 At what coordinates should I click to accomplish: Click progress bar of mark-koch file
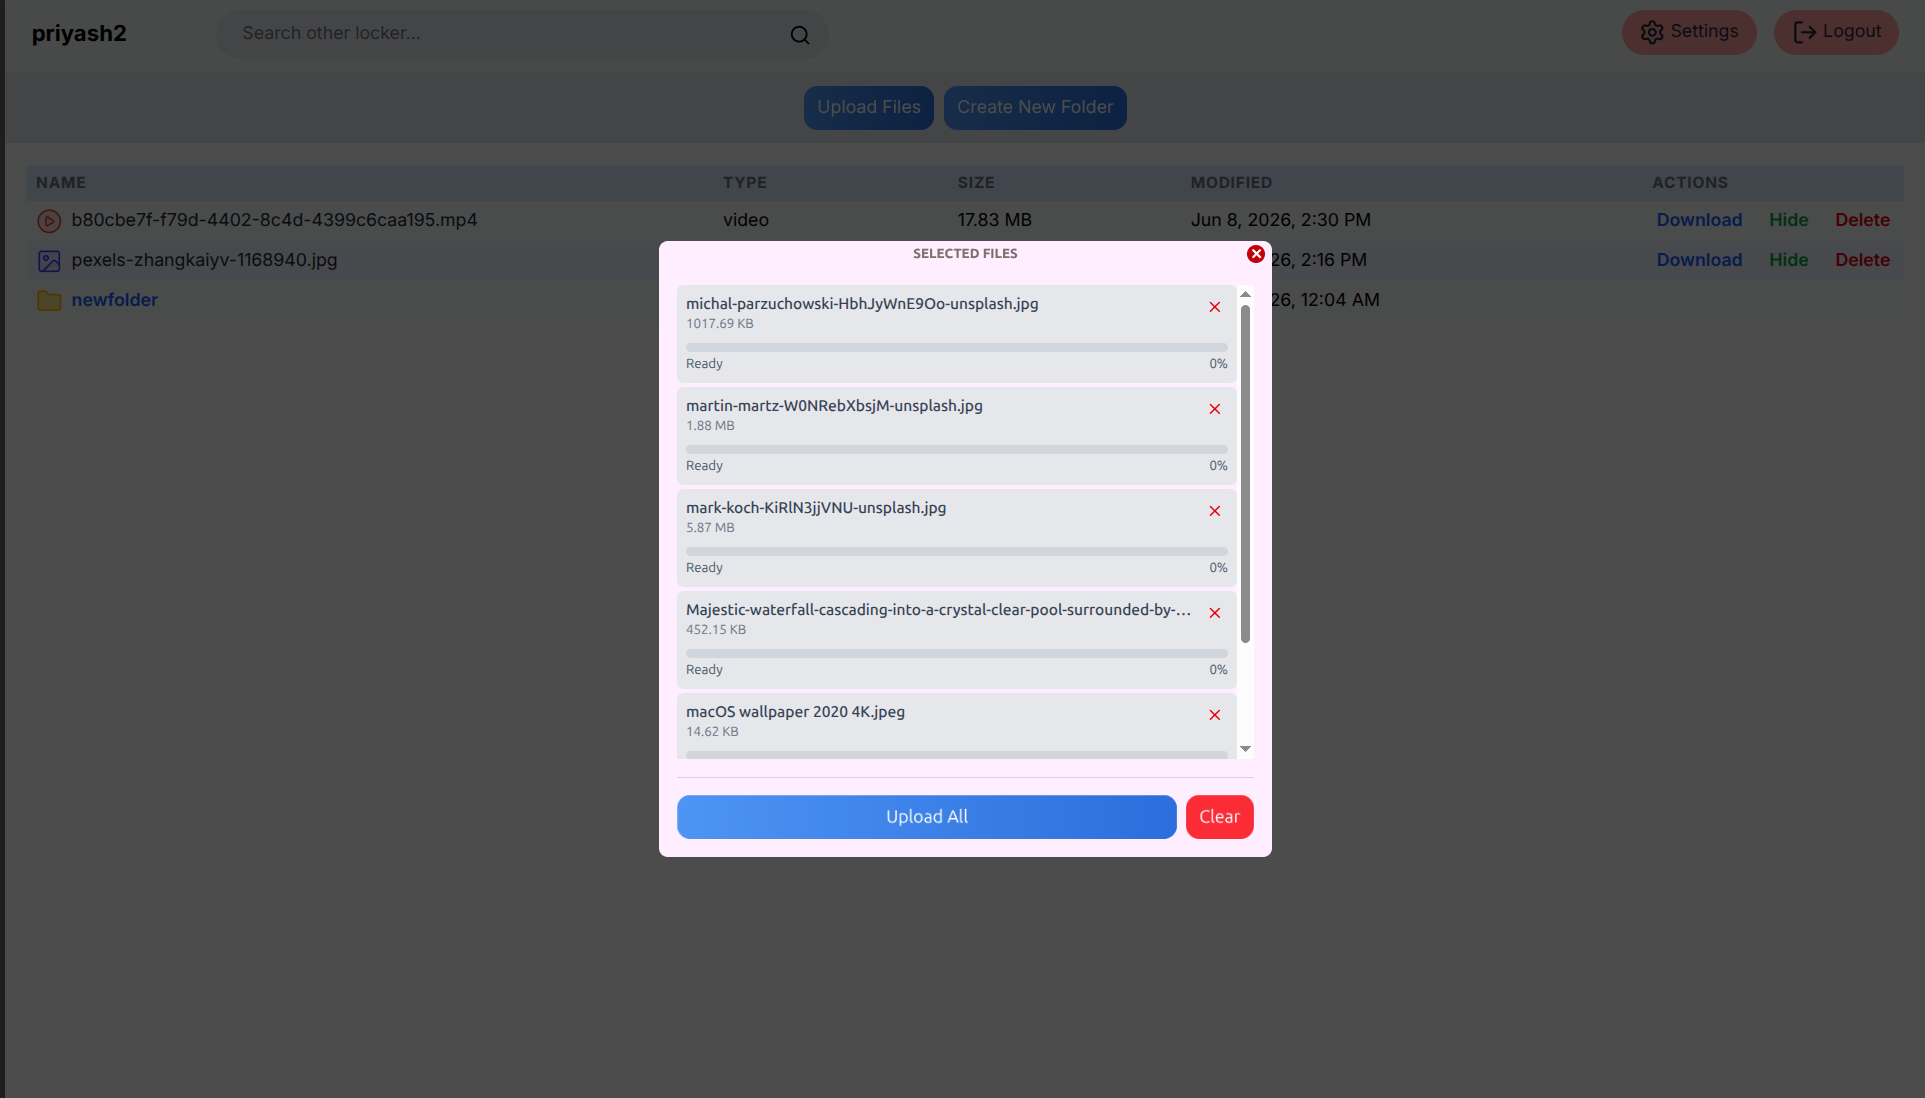[957, 551]
